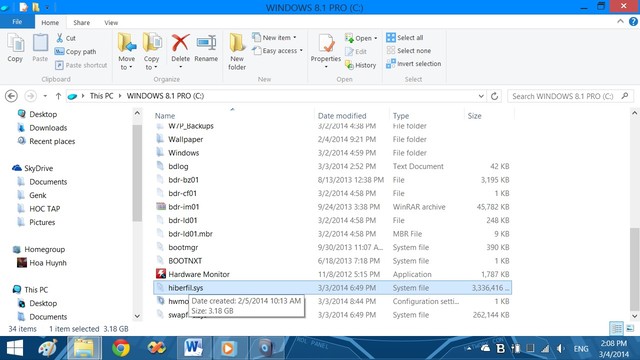Open the Open button dropdown arrow
640x360 pixels.
pyautogui.click(x=376, y=38)
